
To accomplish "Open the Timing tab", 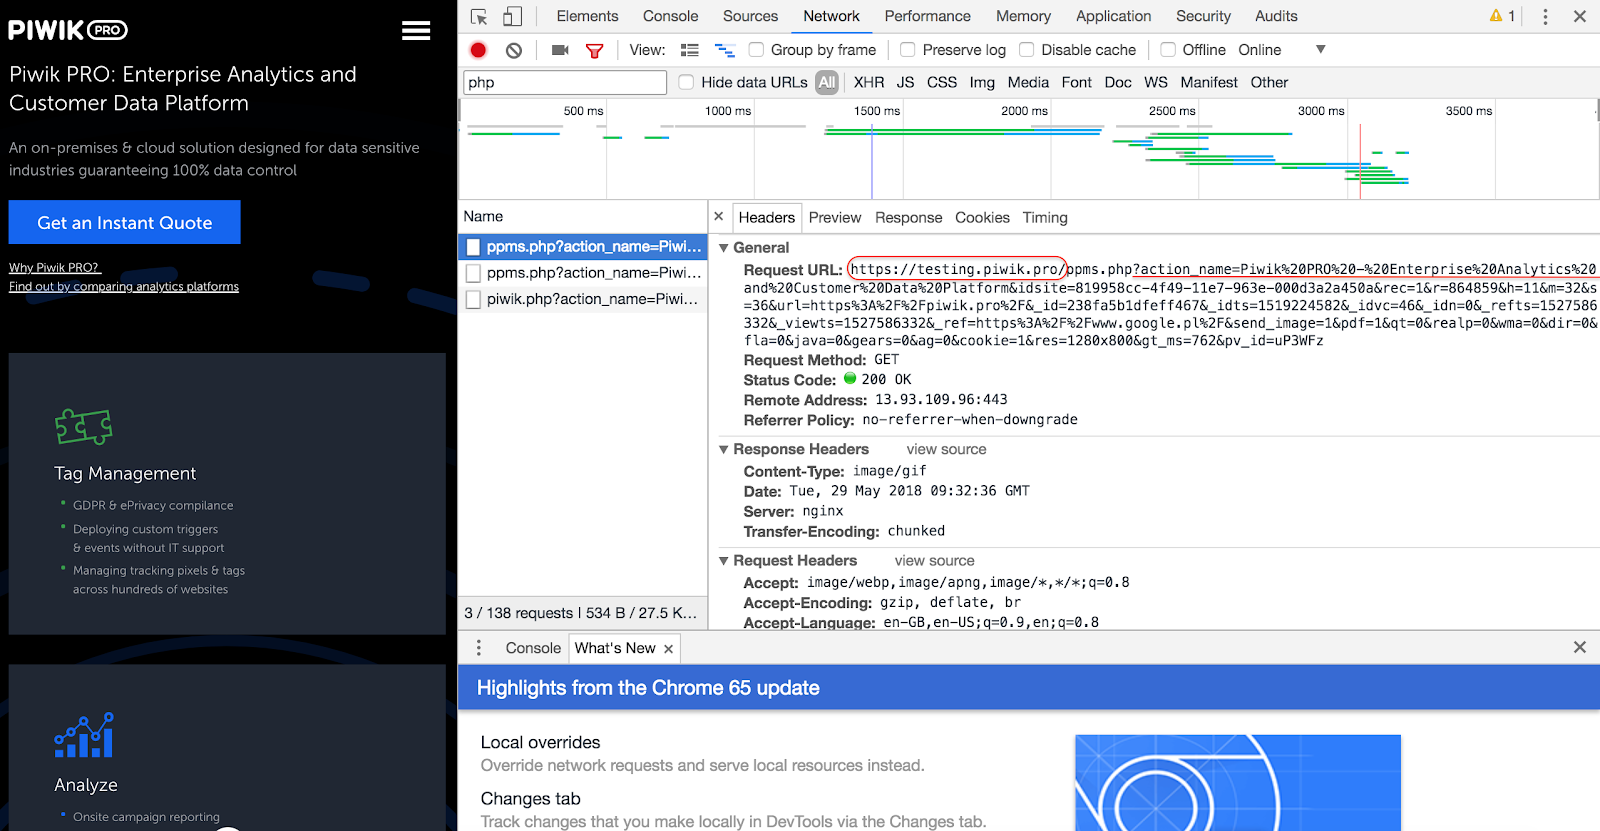I will coord(1045,217).
